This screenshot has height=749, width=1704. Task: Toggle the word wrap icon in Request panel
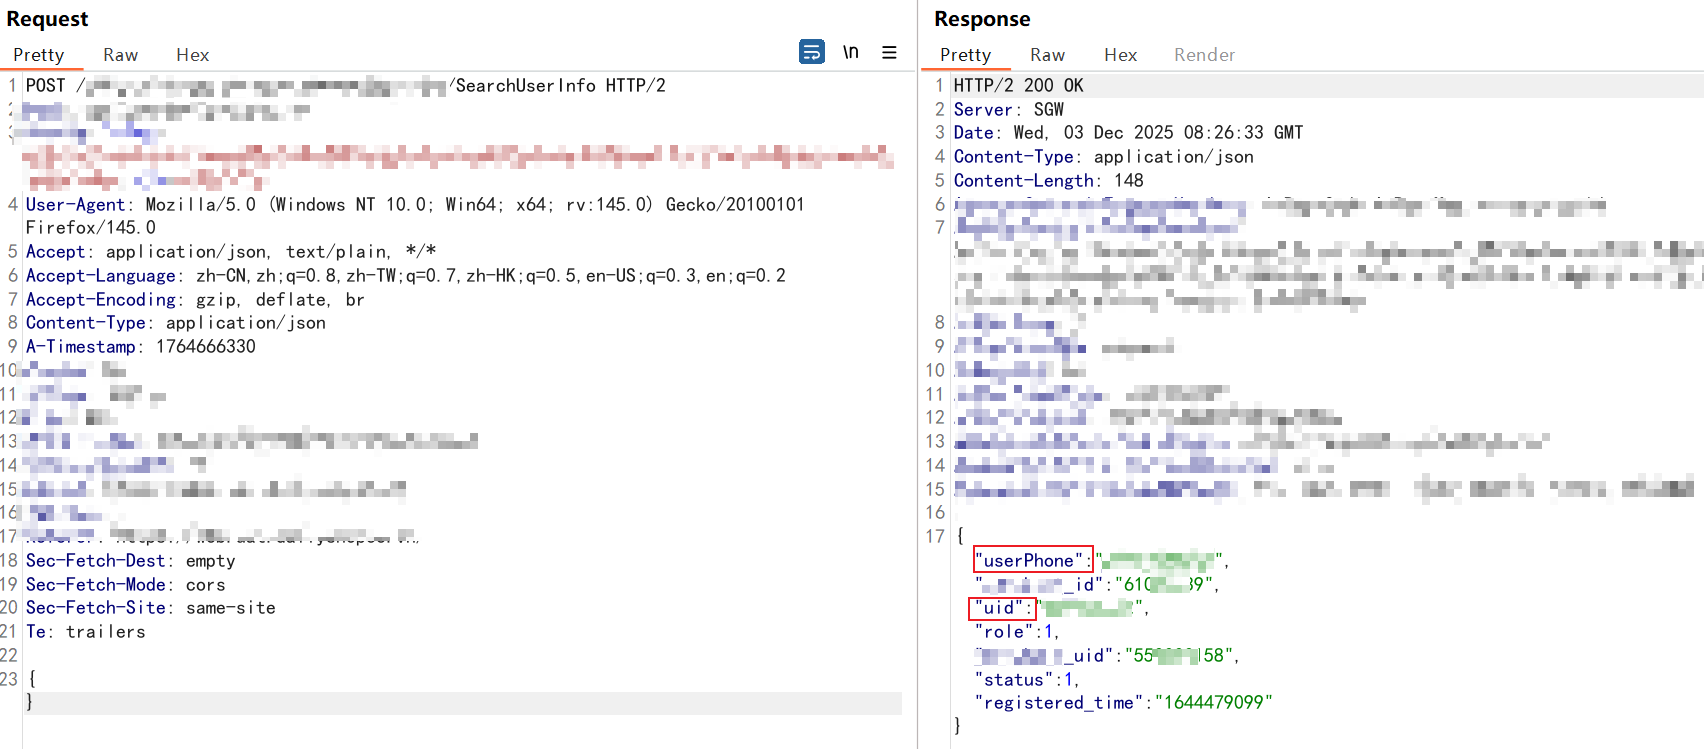click(812, 52)
